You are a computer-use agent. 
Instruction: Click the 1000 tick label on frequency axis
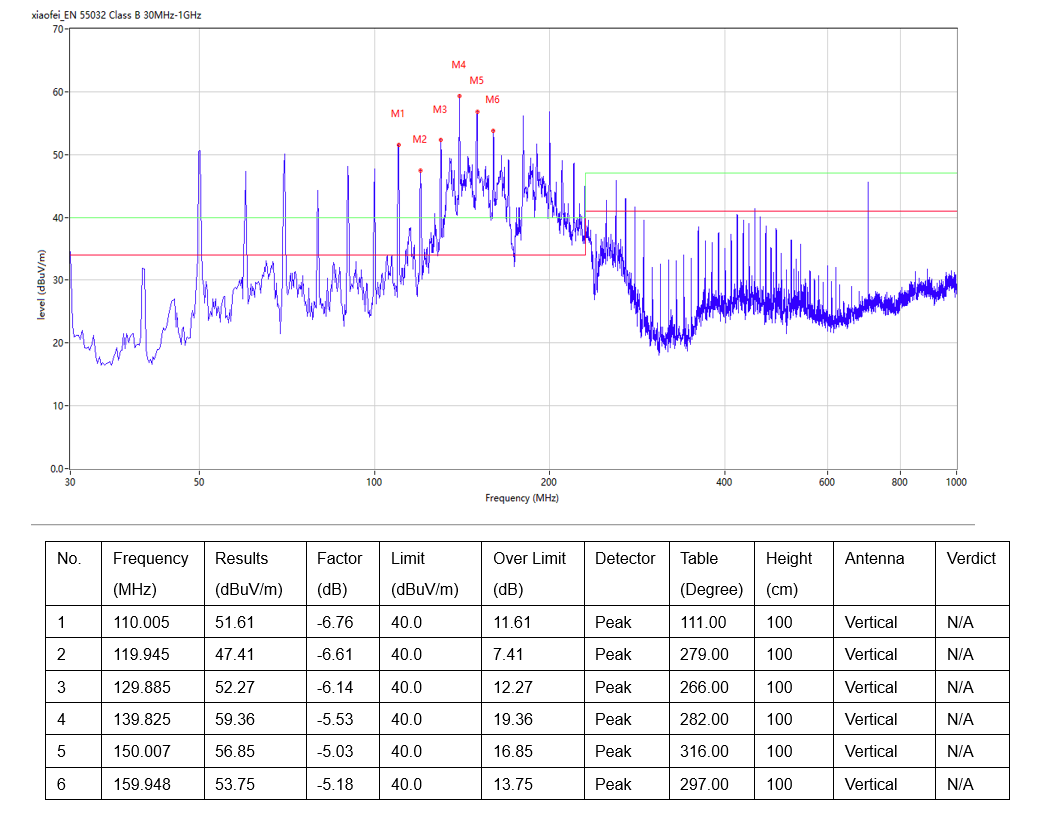[x=956, y=482]
